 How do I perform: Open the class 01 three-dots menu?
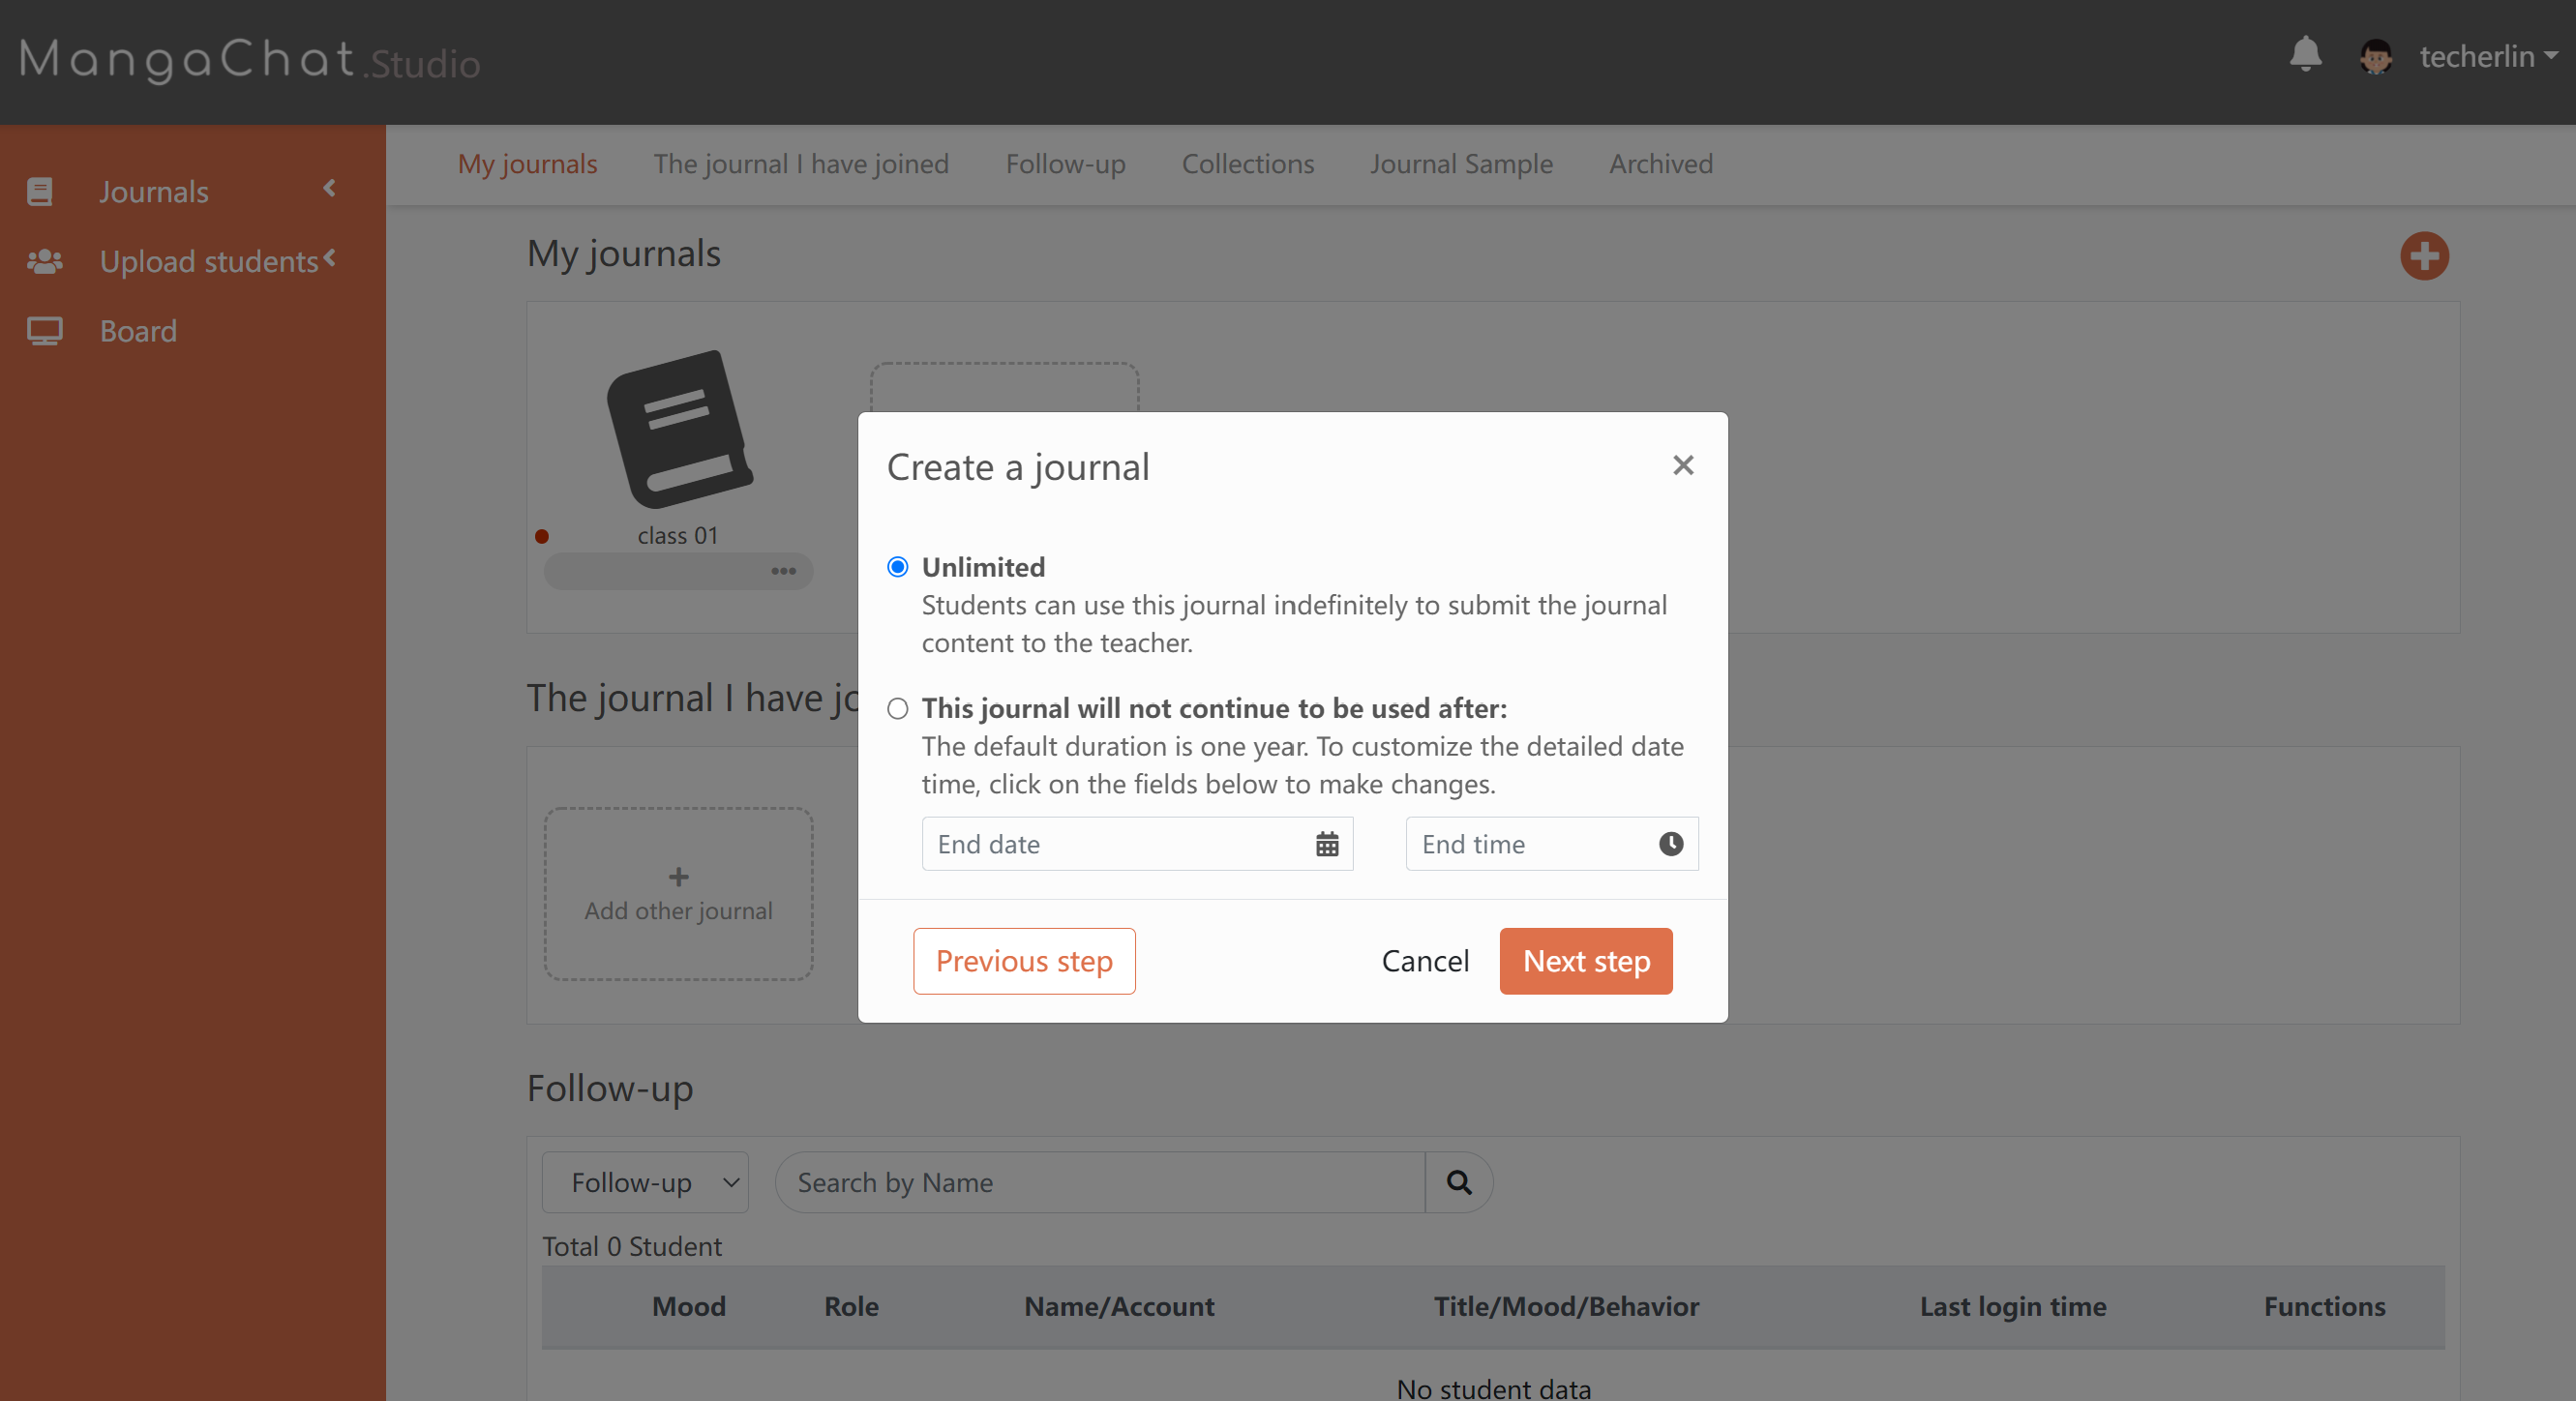coord(783,571)
